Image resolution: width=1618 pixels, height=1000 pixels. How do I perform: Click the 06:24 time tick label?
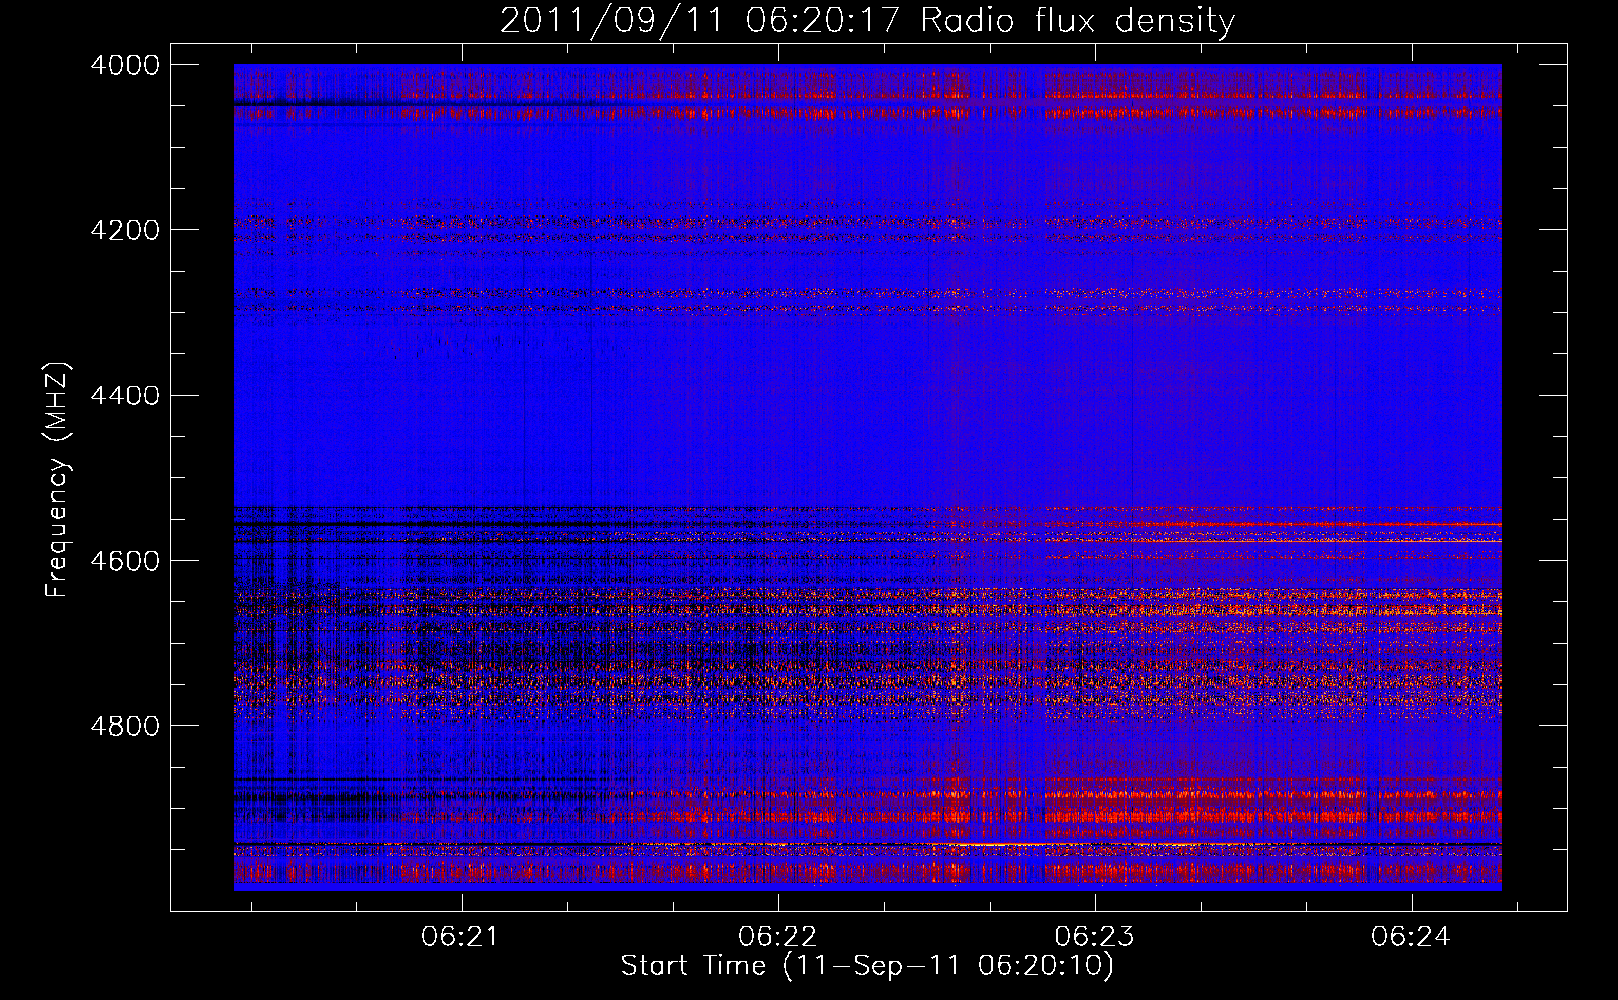click(x=1411, y=937)
